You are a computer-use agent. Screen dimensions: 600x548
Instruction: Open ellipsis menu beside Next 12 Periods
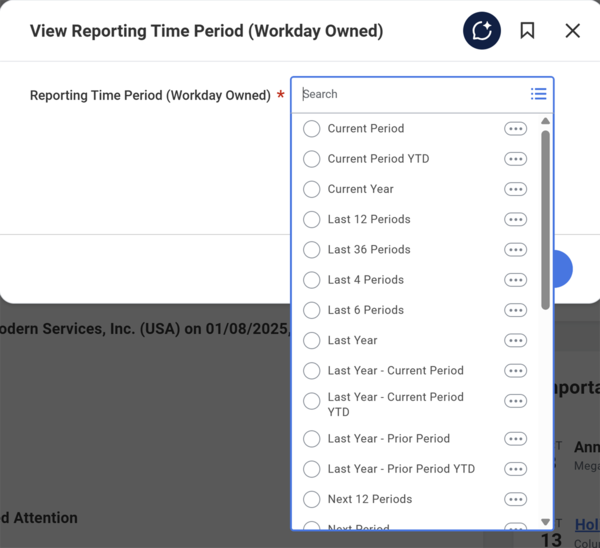(x=515, y=499)
